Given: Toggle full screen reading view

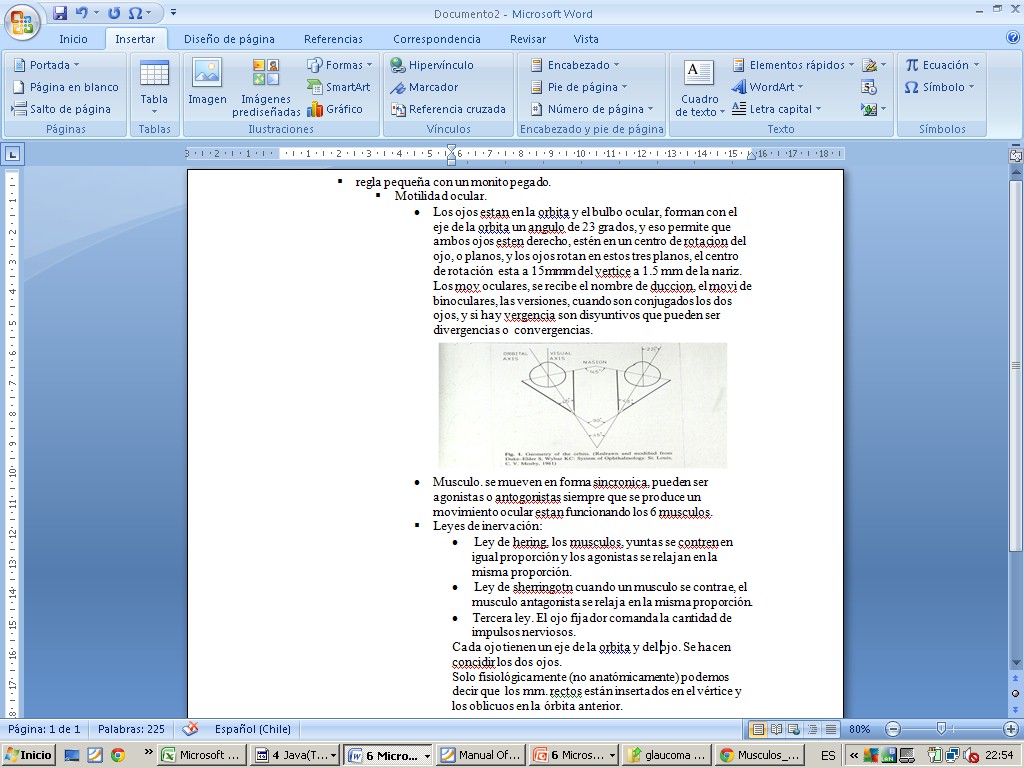Looking at the screenshot, I should (776, 729).
